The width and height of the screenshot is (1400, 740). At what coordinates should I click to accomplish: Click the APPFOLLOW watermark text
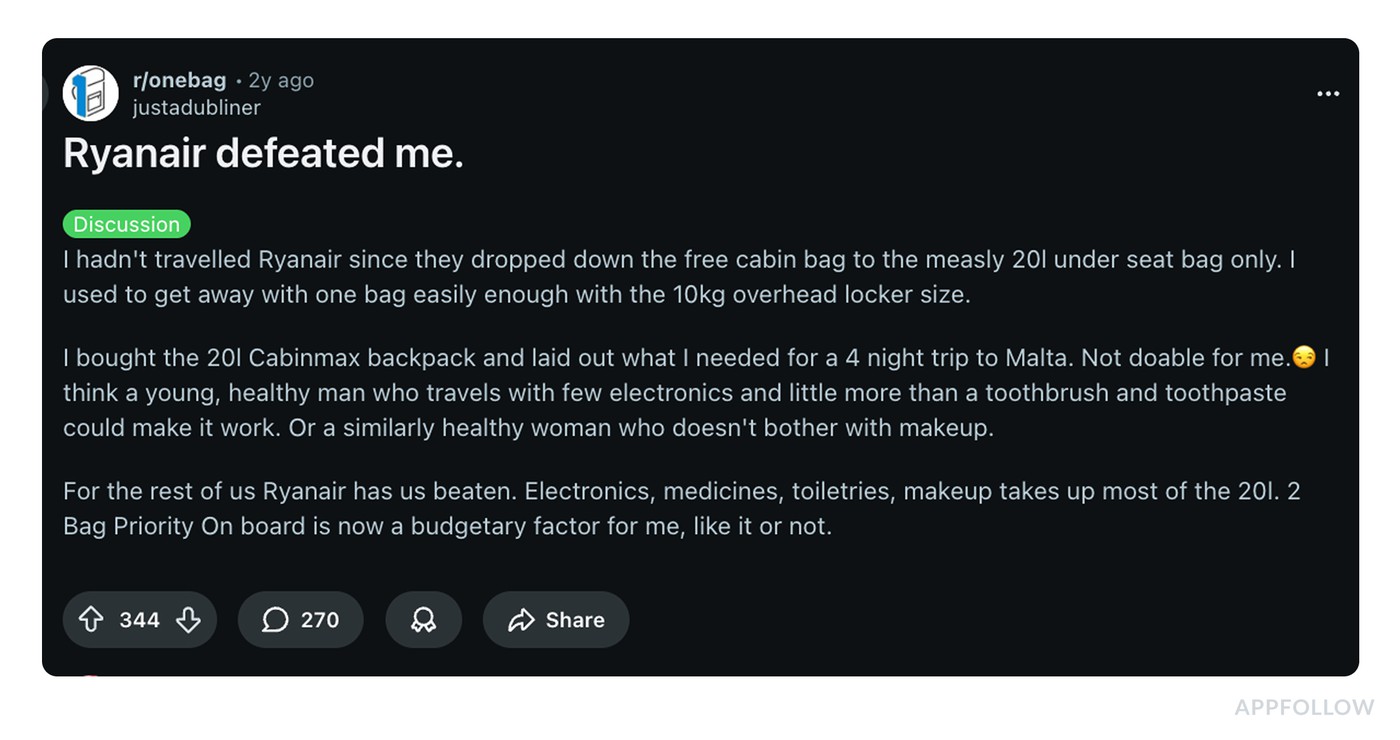[1304, 708]
